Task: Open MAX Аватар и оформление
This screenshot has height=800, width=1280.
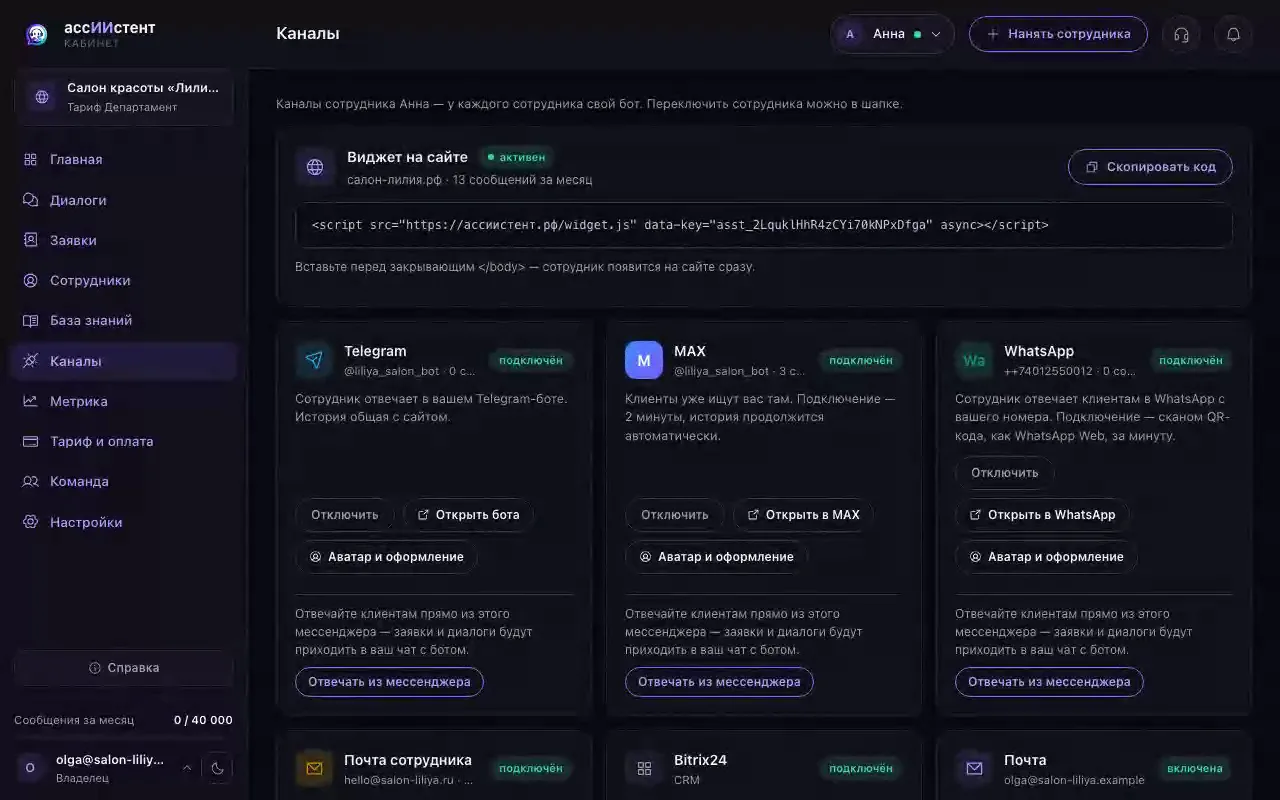Action: [x=716, y=557]
